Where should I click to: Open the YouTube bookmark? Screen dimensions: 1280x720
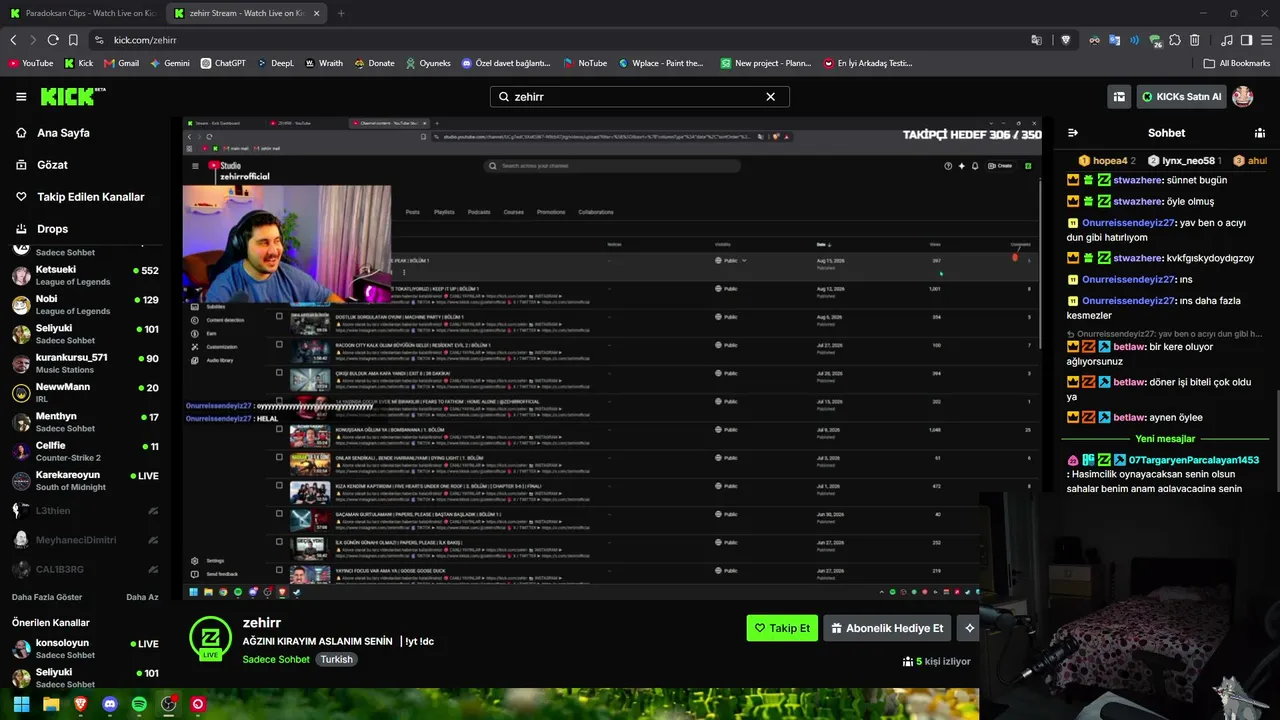31,63
